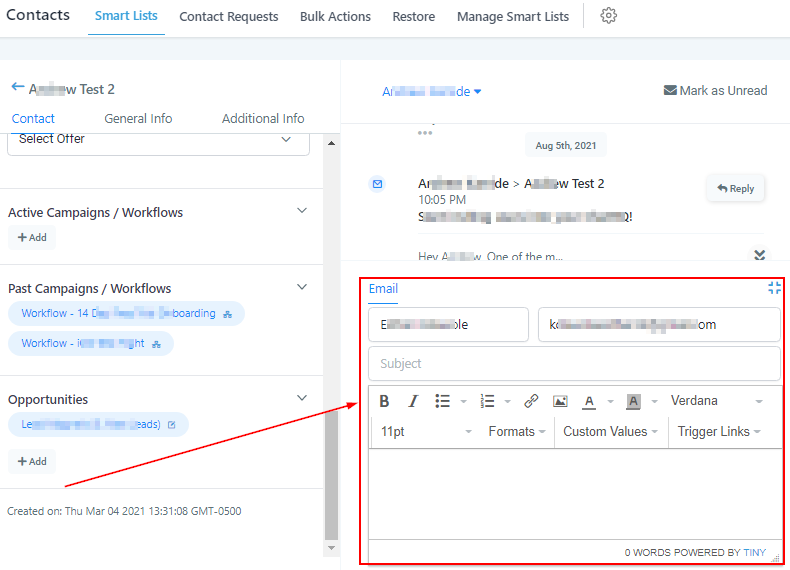Image resolution: width=790 pixels, height=570 pixels.
Task: Open the Verdana font dropdown
Action: tap(716, 401)
